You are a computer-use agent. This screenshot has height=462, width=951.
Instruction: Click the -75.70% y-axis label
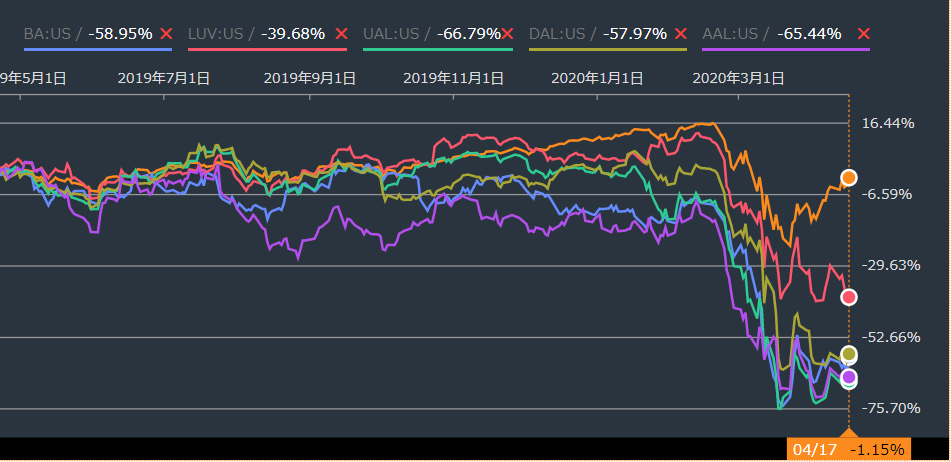pyautogui.click(x=891, y=408)
